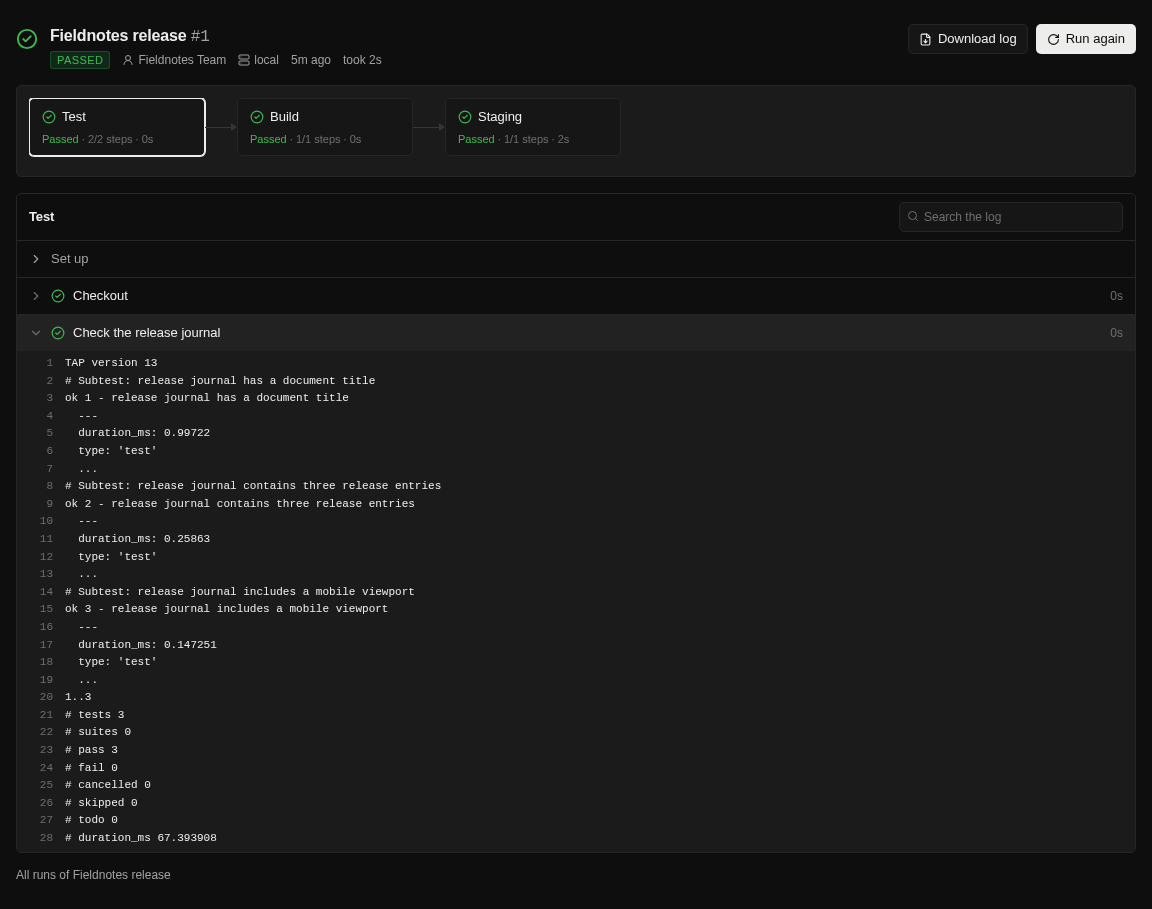Click the Test section heading above the log
Viewport: 1152px width, 909px height.
42,217
